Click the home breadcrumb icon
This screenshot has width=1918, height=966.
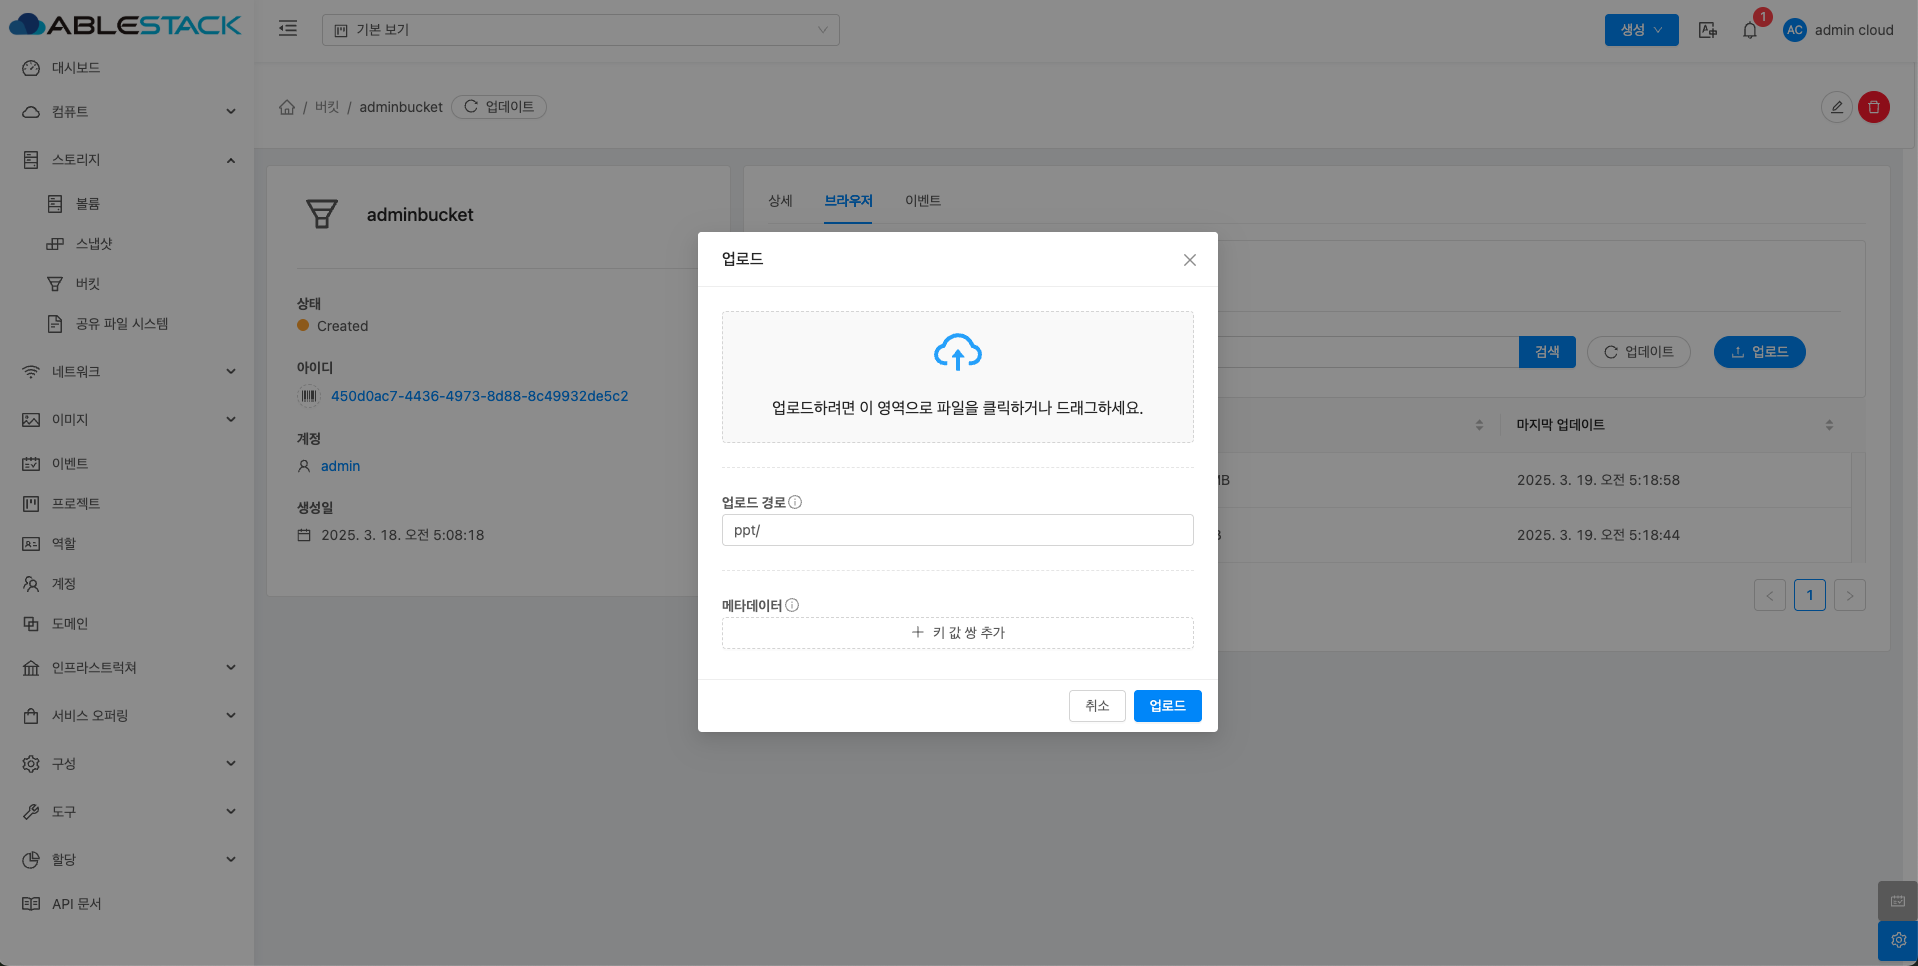tap(287, 107)
